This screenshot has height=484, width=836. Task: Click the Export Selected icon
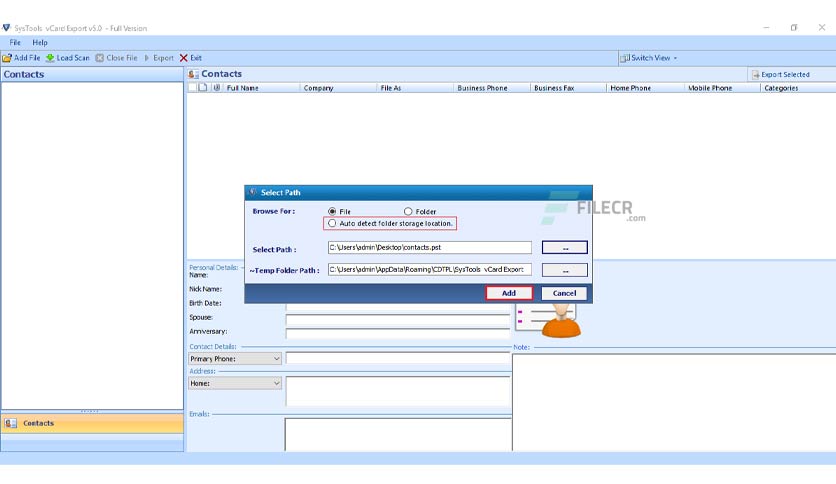755,75
